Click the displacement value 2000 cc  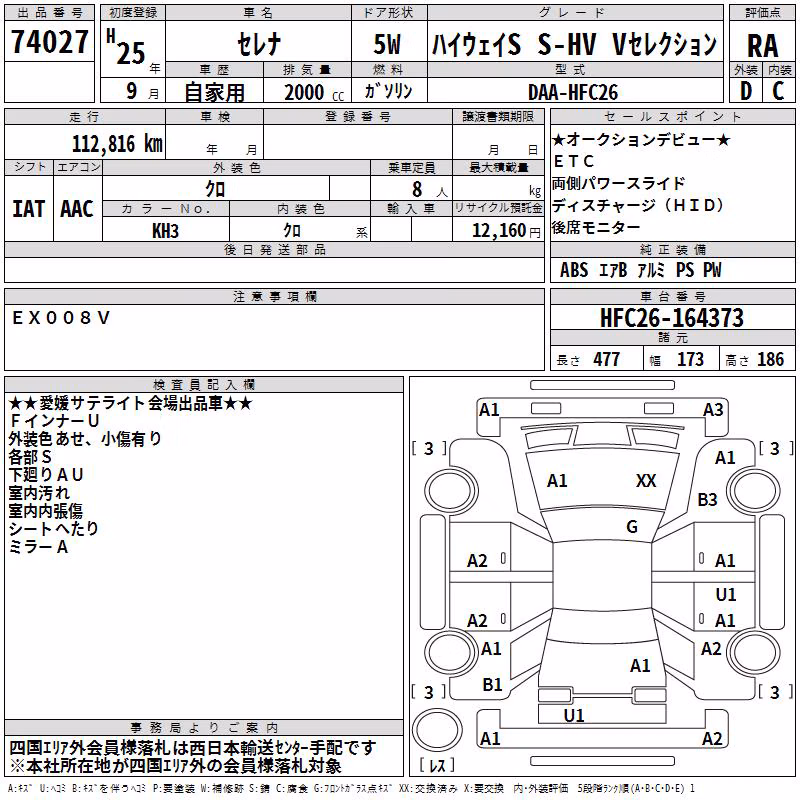point(314,93)
